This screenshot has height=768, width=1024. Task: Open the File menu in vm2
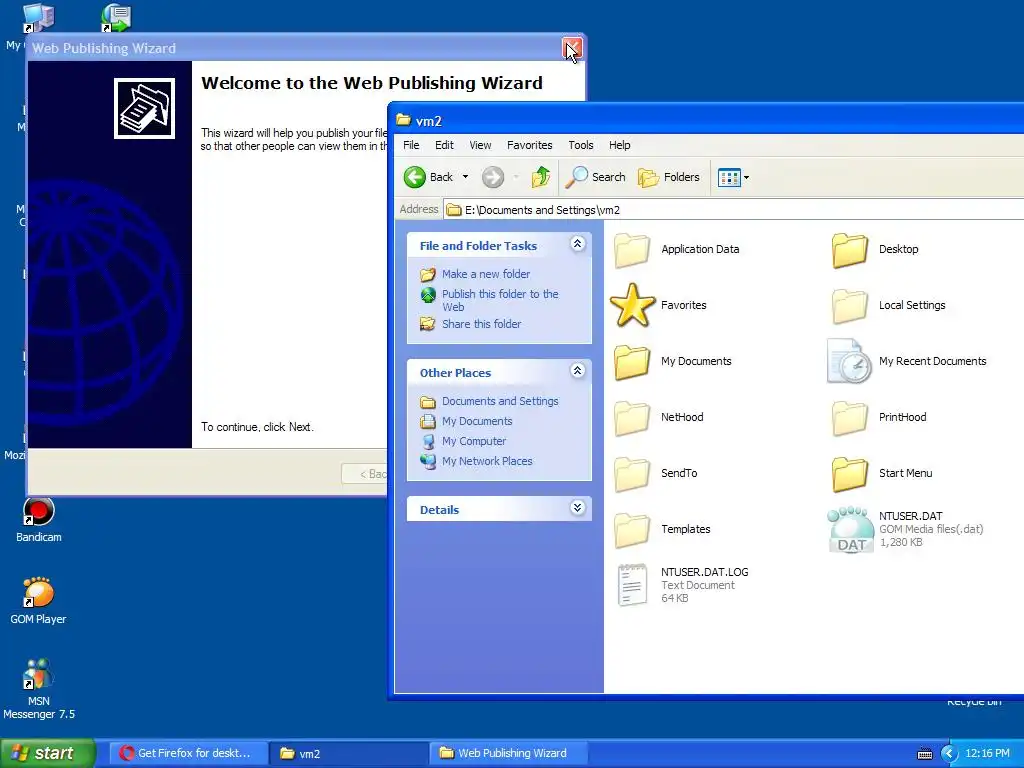[411, 145]
